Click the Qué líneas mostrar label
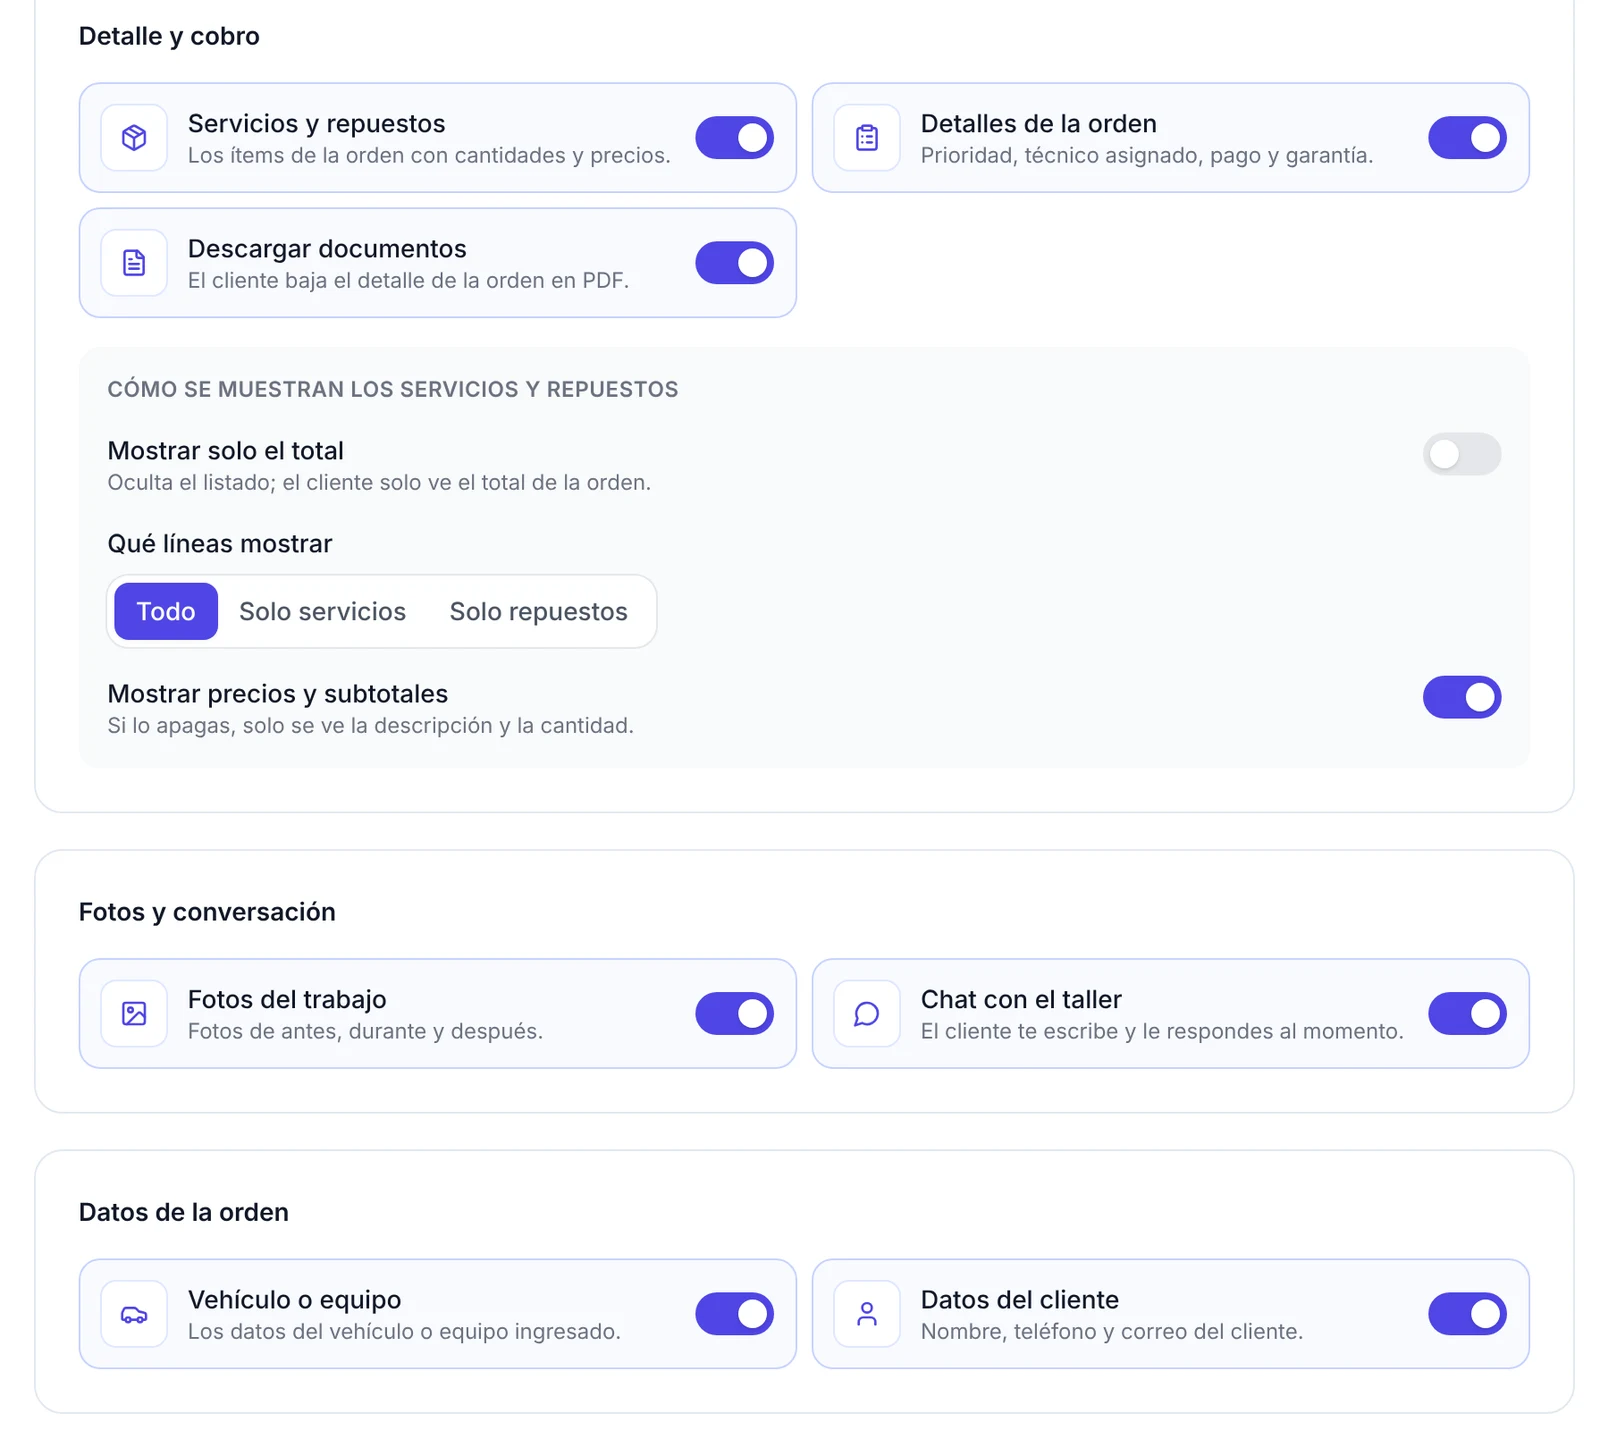Image resolution: width=1600 pixels, height=1430 pixels. [x=220, y=544]
